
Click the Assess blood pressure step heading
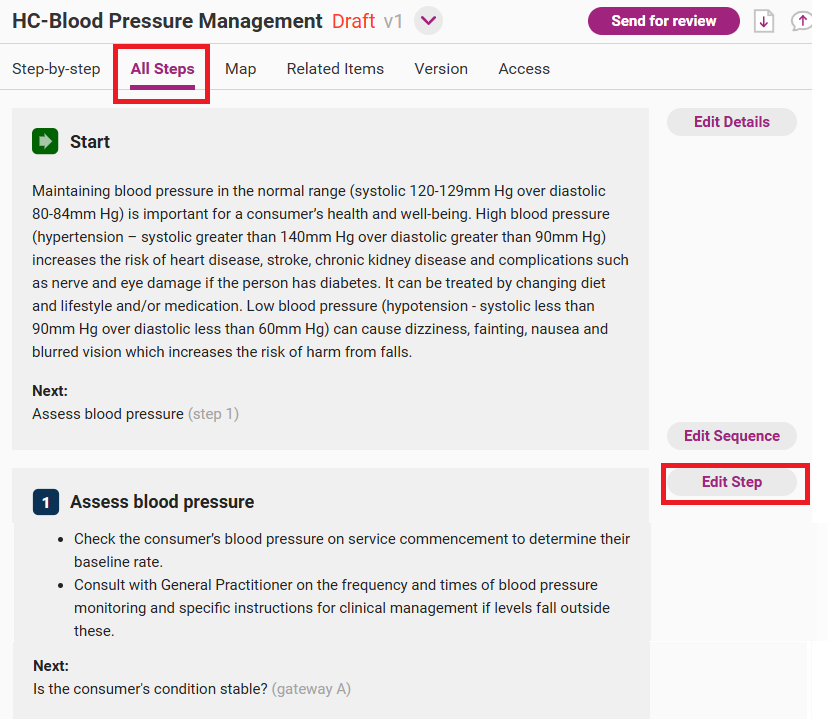[x=162, y=502]
